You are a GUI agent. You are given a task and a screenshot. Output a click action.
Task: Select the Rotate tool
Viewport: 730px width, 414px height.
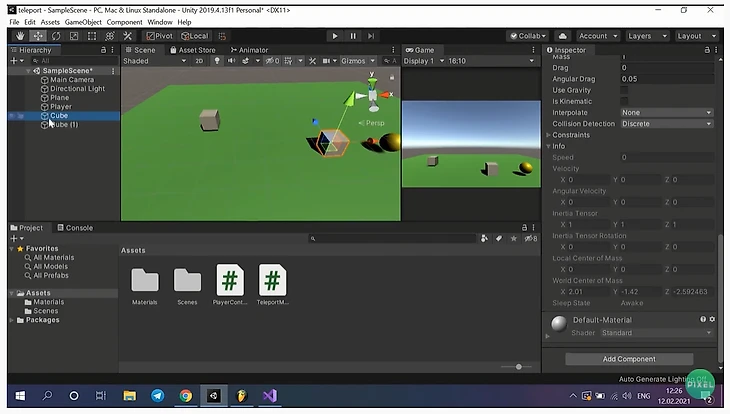56,36
